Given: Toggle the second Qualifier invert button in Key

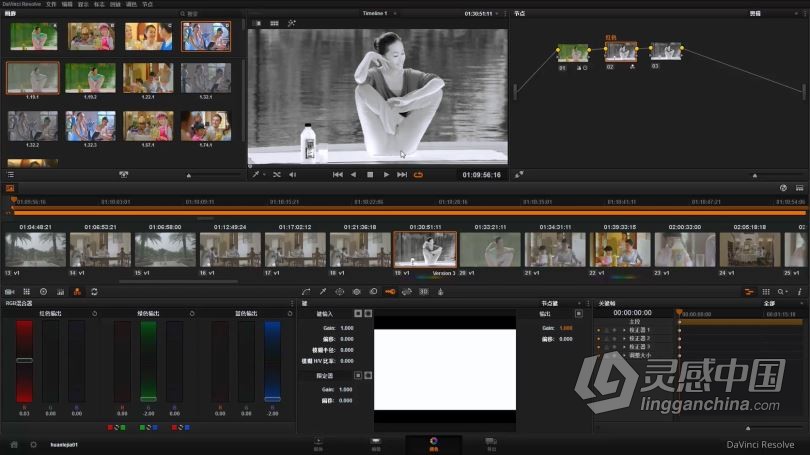Looking at the screenshot, I should pos(368,375).
